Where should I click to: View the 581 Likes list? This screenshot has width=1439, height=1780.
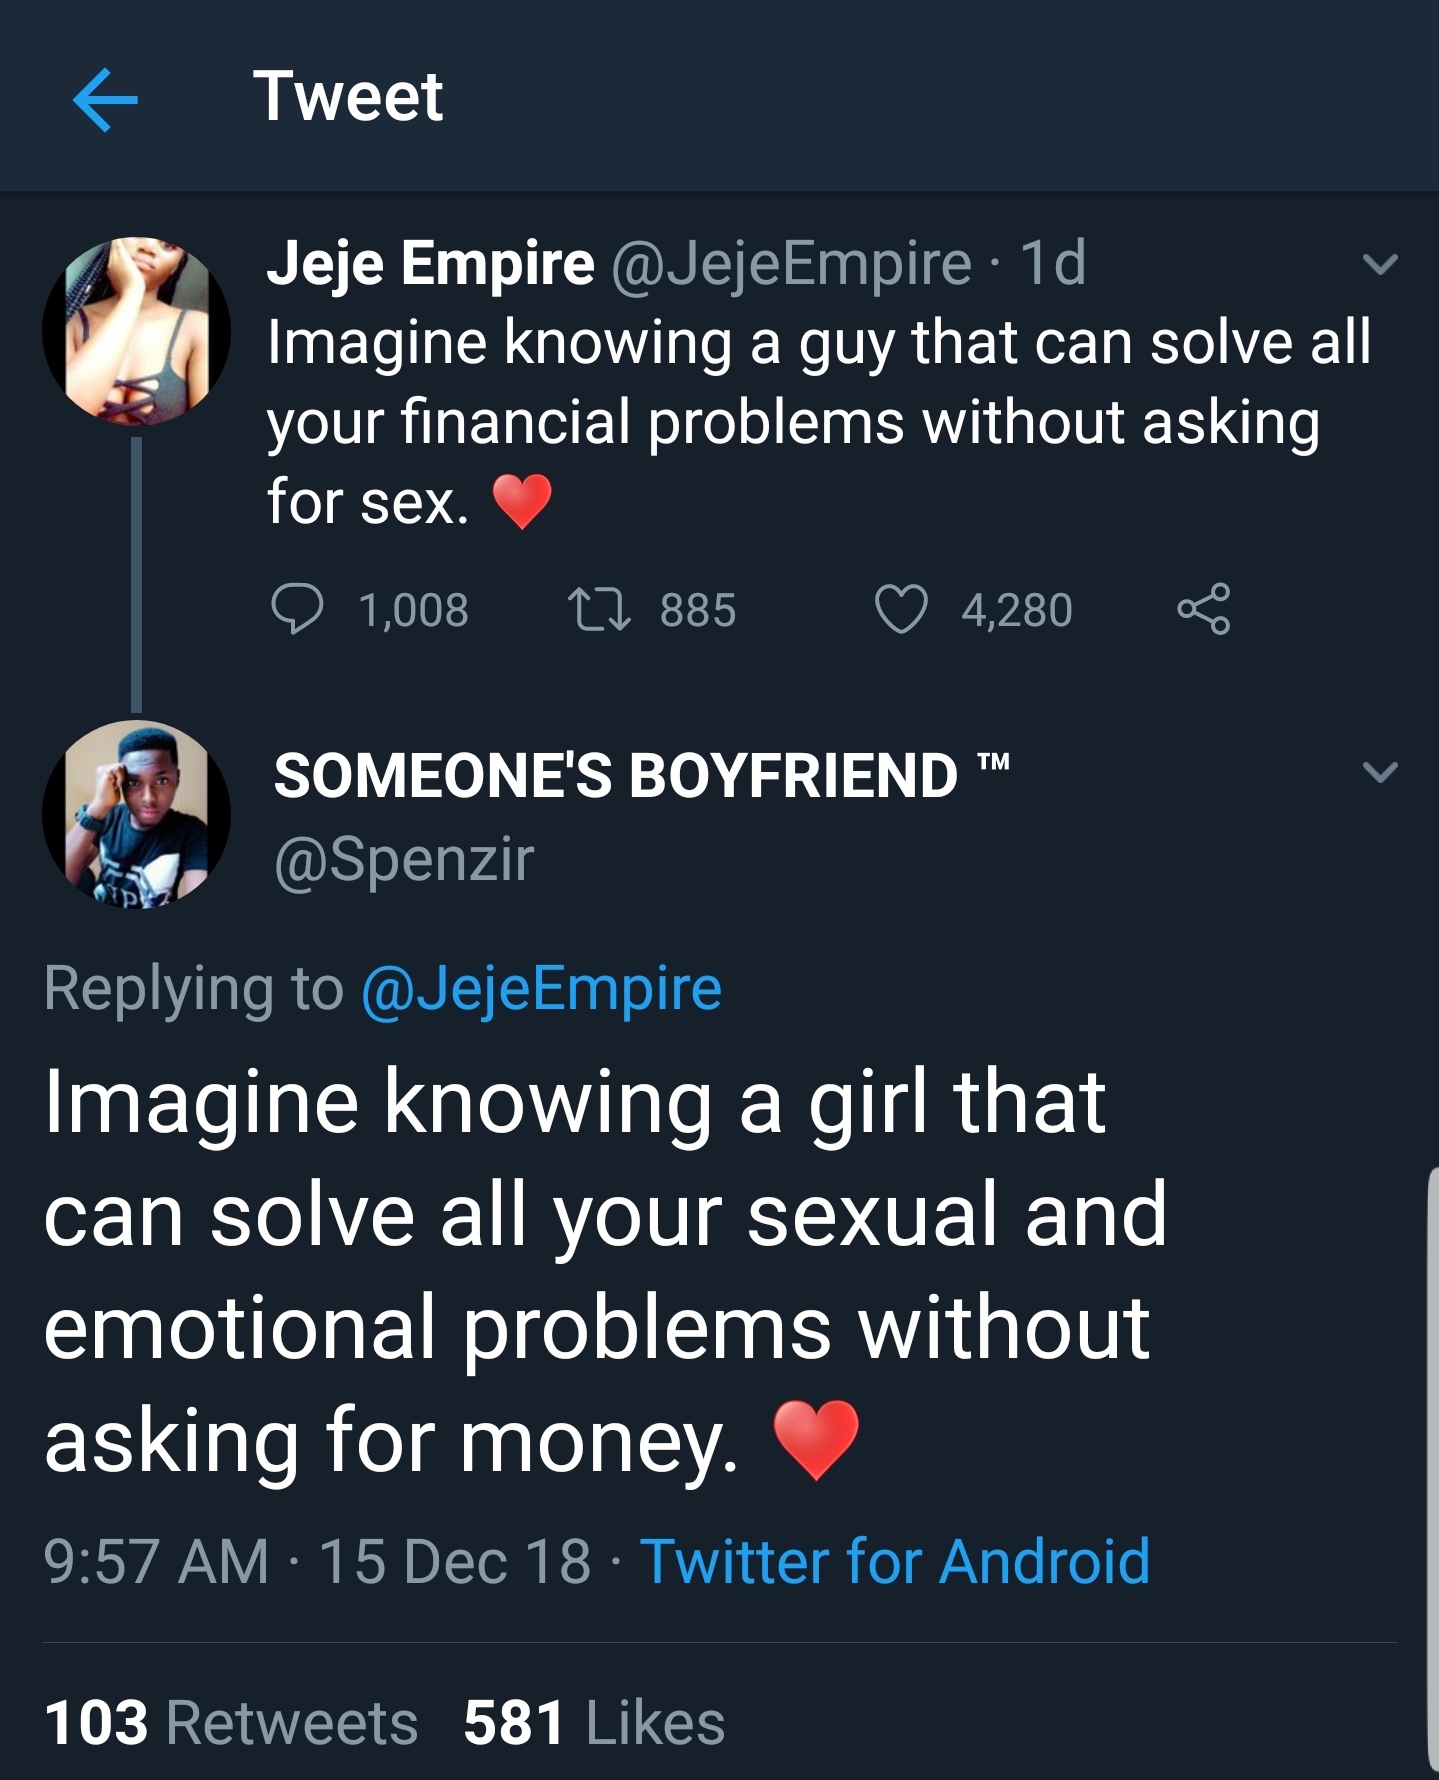point(594,1723)
